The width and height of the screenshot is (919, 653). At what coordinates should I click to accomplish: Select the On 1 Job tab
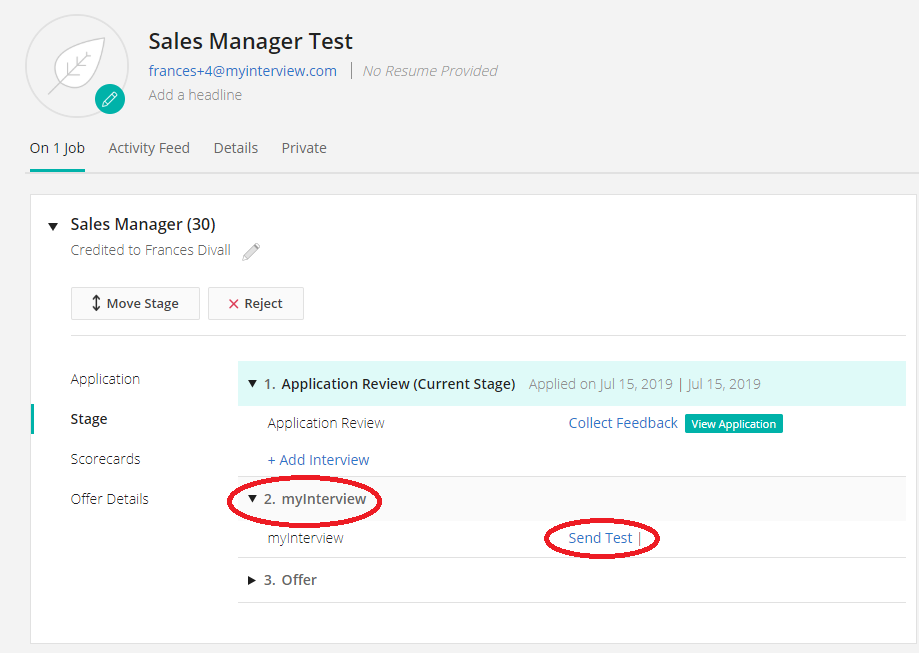coord(57,148)
